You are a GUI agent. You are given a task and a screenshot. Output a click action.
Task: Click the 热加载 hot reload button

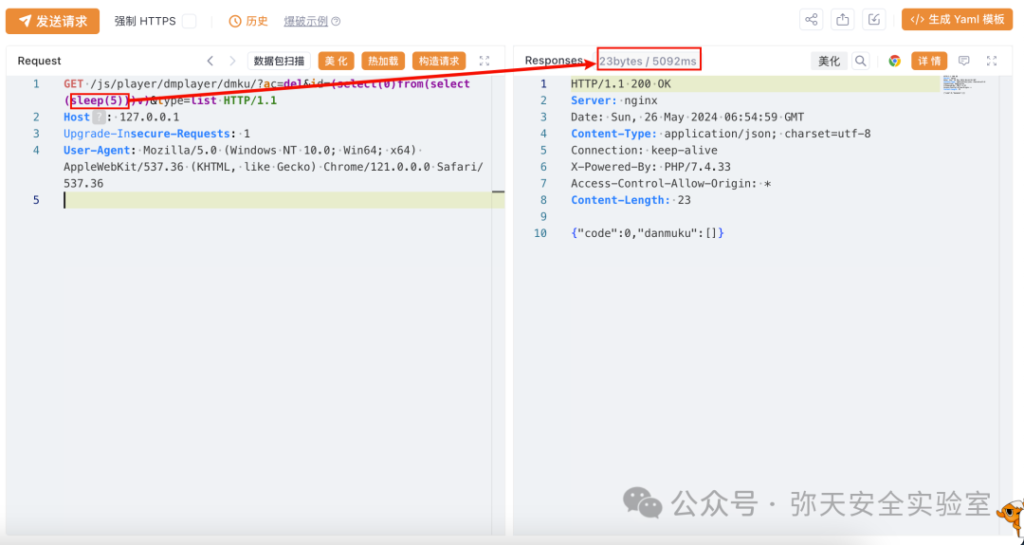tap(383, 61)
